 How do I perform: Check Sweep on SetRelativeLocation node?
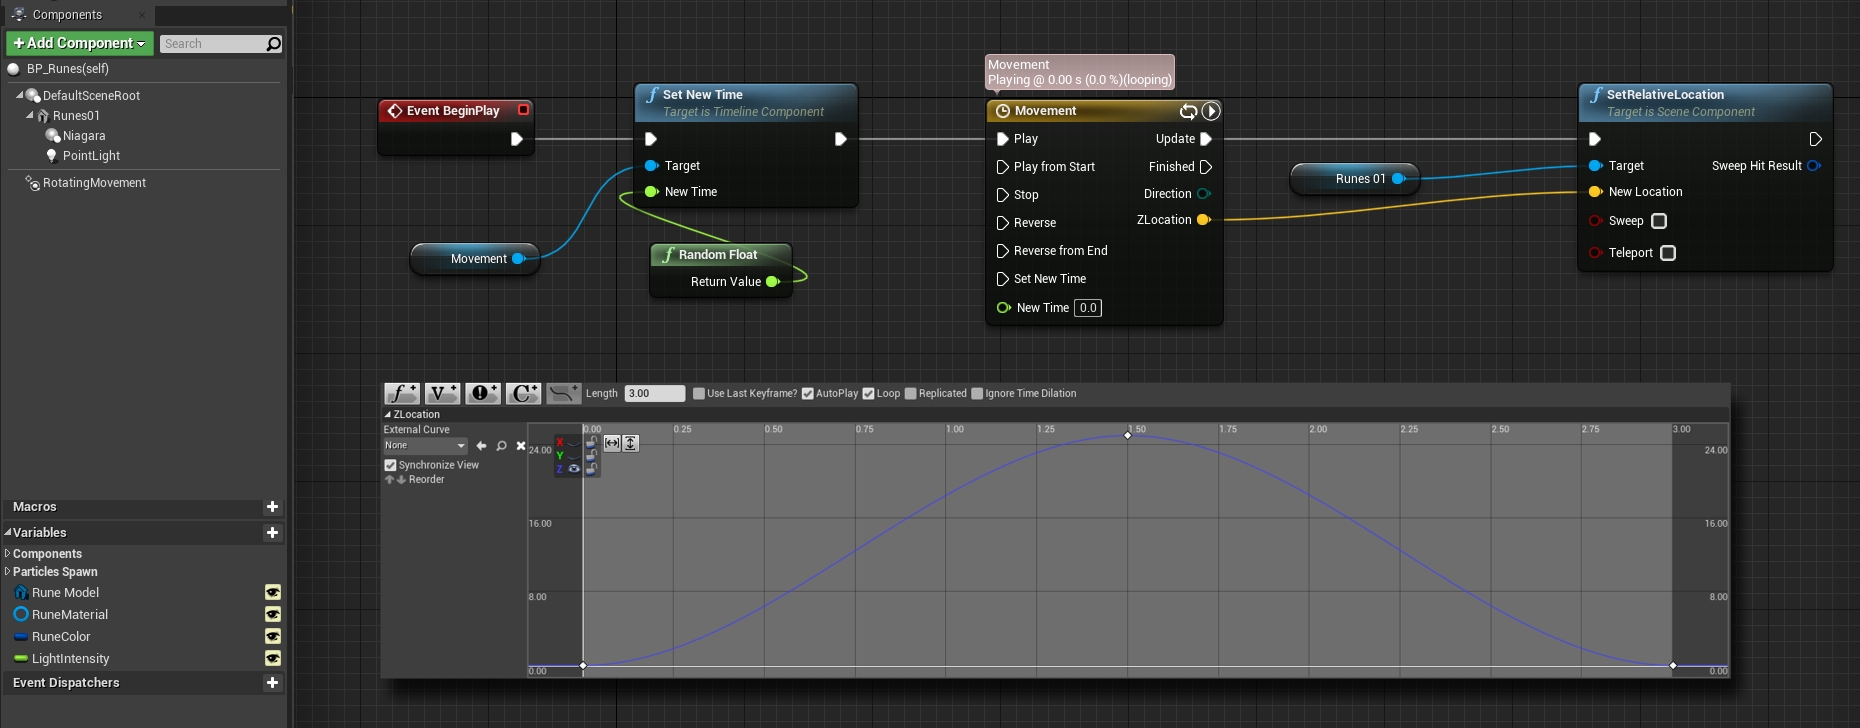(1659, 221)
